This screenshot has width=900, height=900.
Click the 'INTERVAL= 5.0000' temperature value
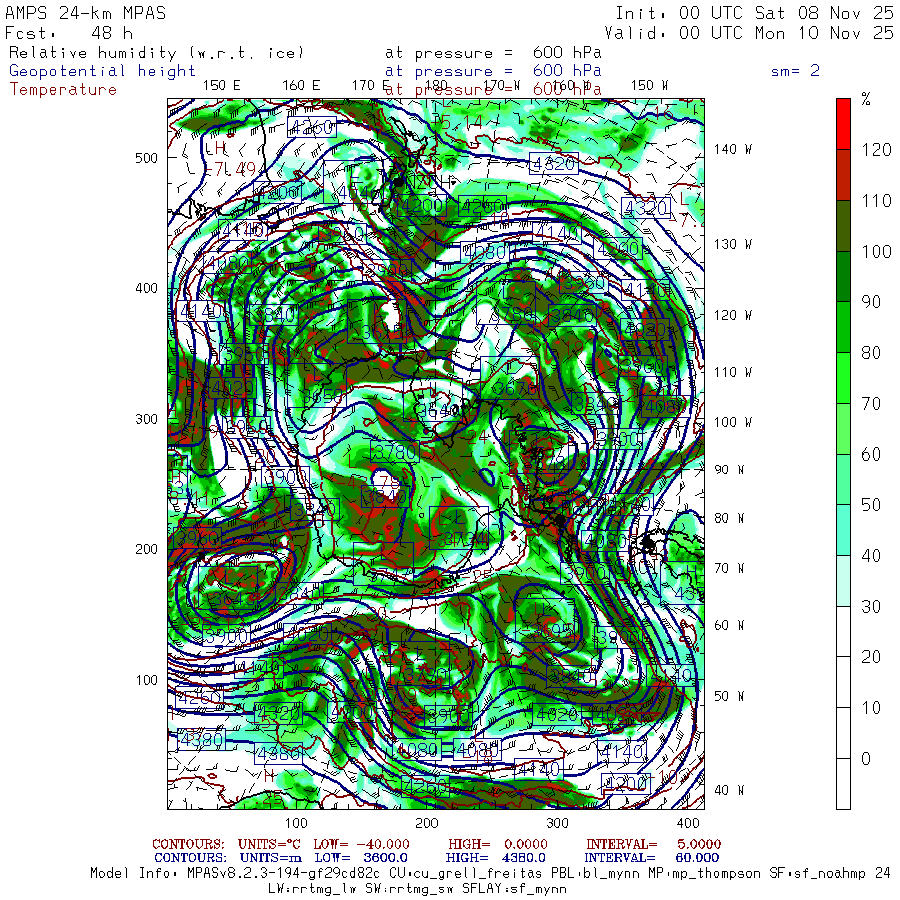(x=654, y=844)
